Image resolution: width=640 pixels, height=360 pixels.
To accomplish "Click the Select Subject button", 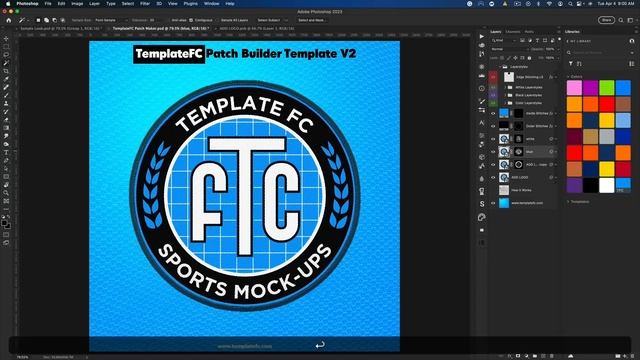I will point(269,20).
